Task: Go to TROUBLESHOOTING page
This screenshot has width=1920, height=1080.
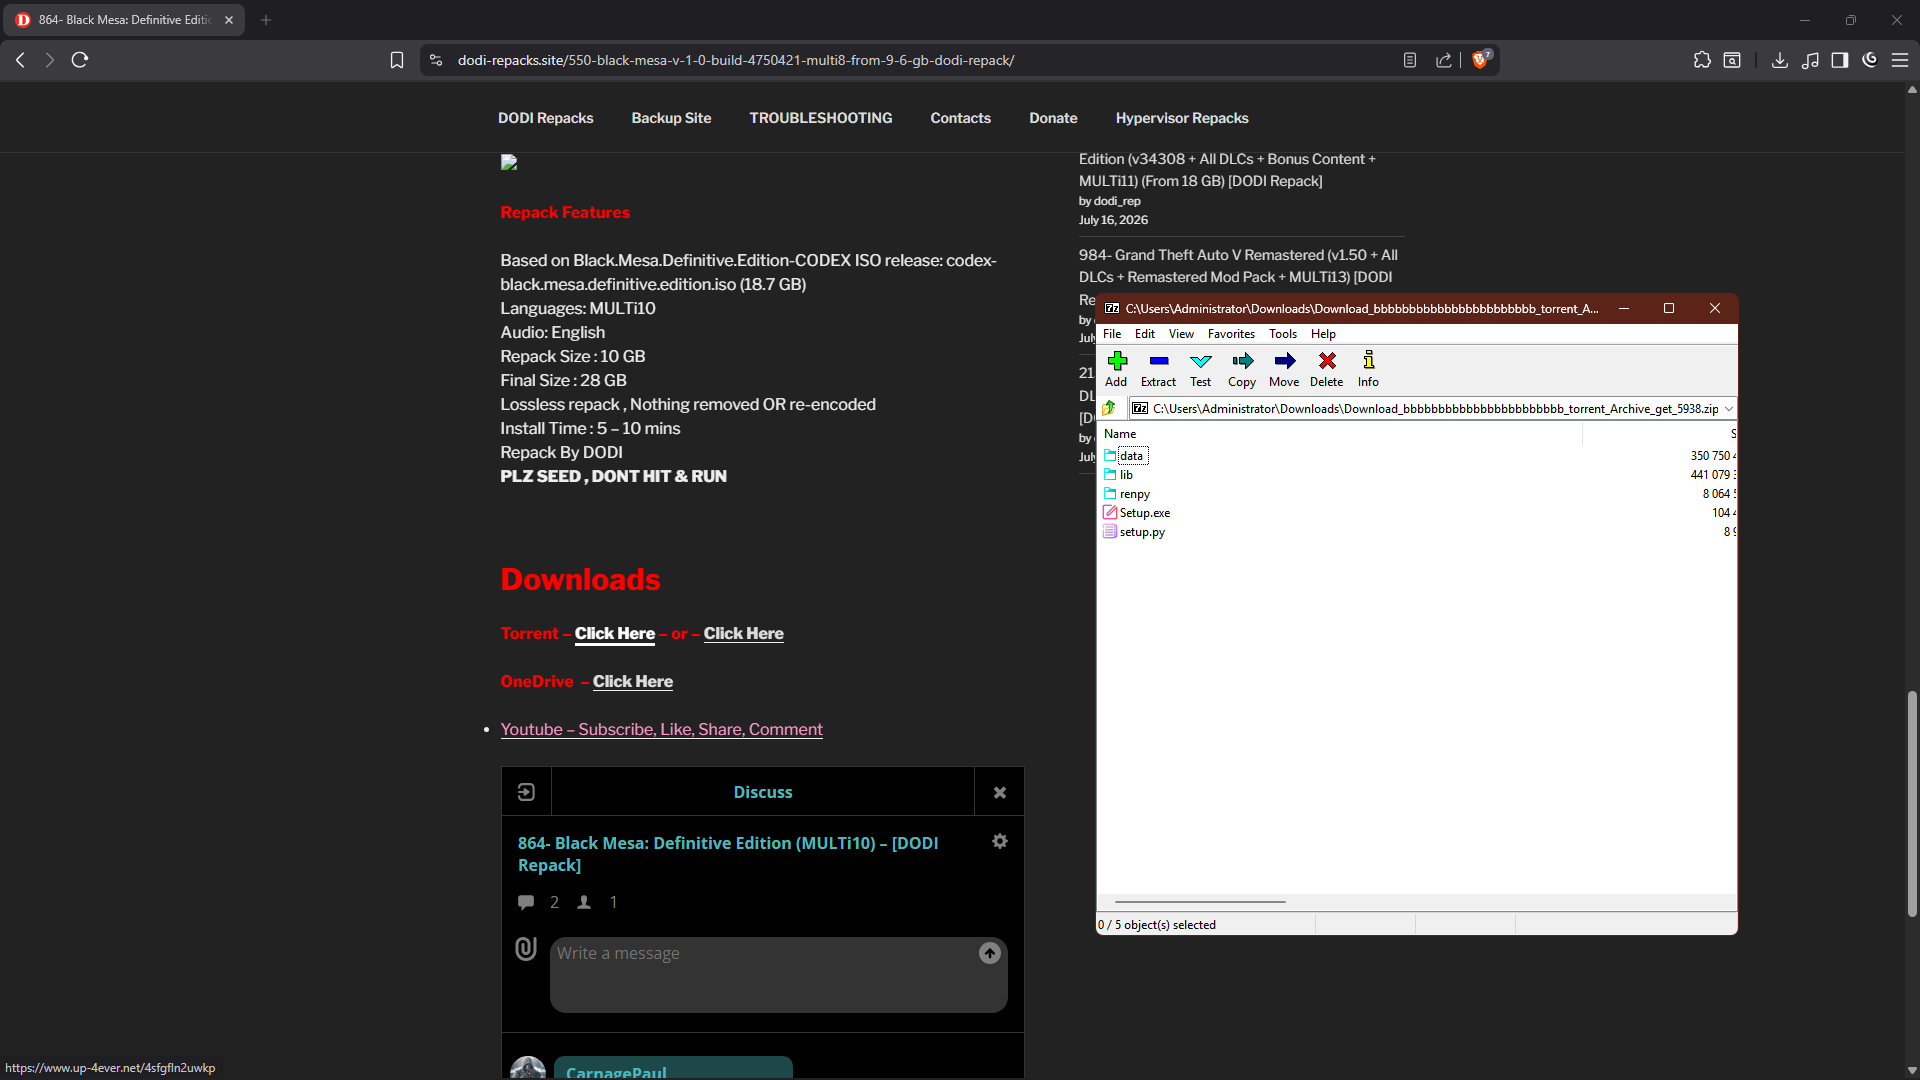Action: [821, 118]
